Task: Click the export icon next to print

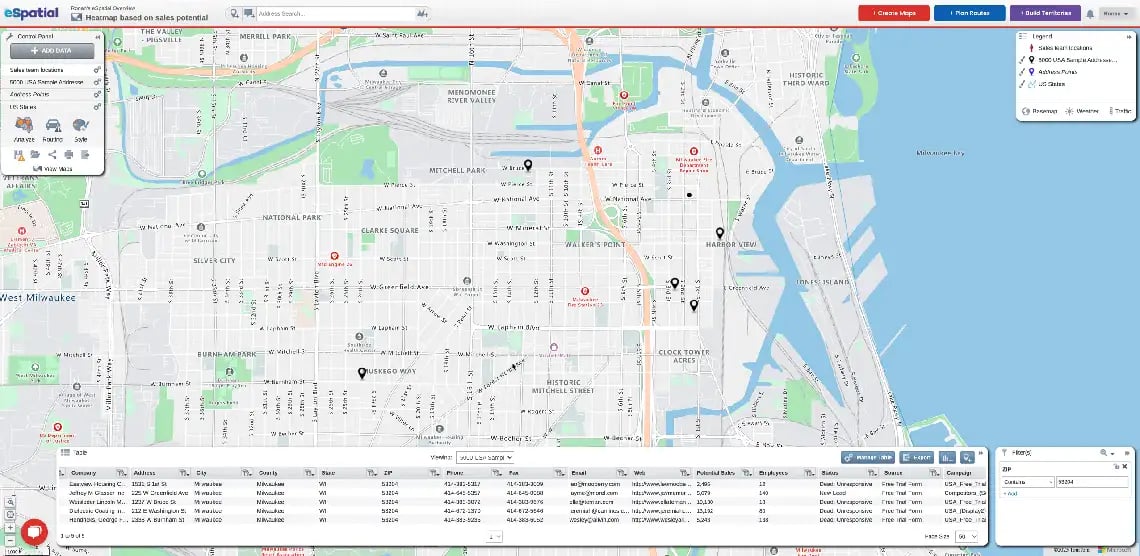Action: point(85,154)
